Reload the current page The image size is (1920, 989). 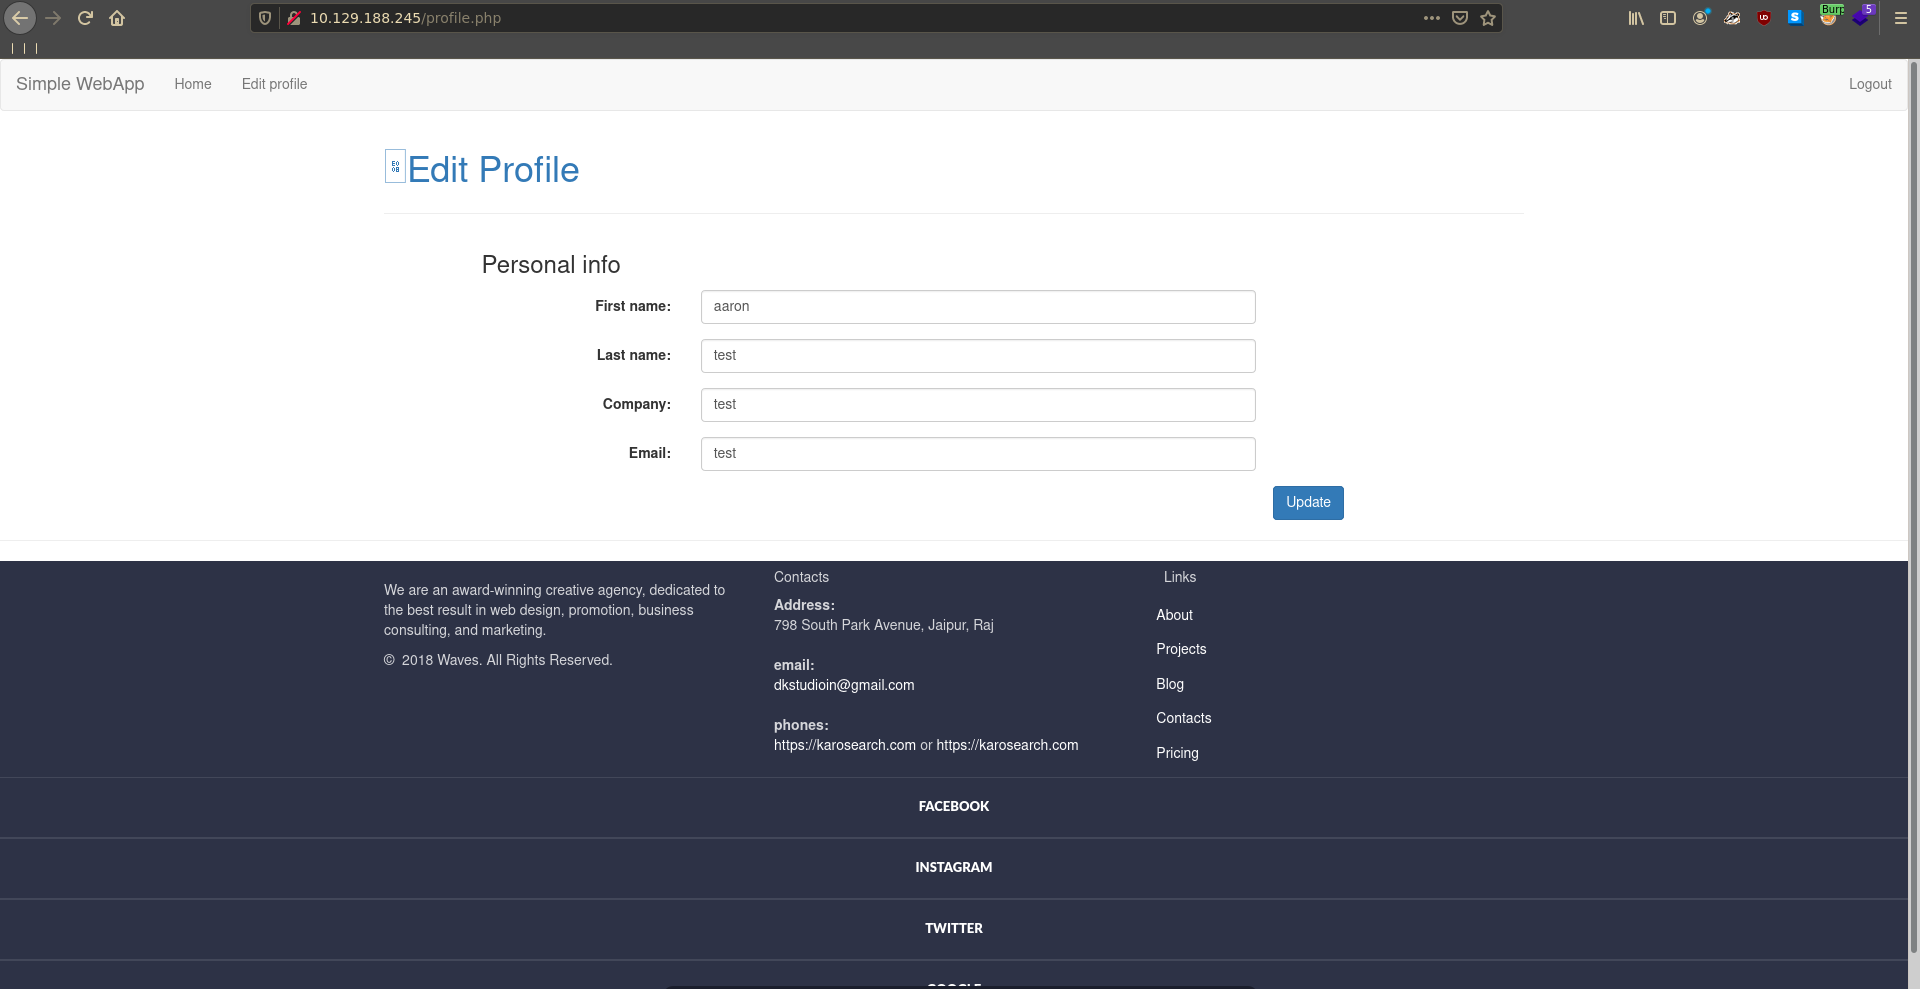[85, 18]
